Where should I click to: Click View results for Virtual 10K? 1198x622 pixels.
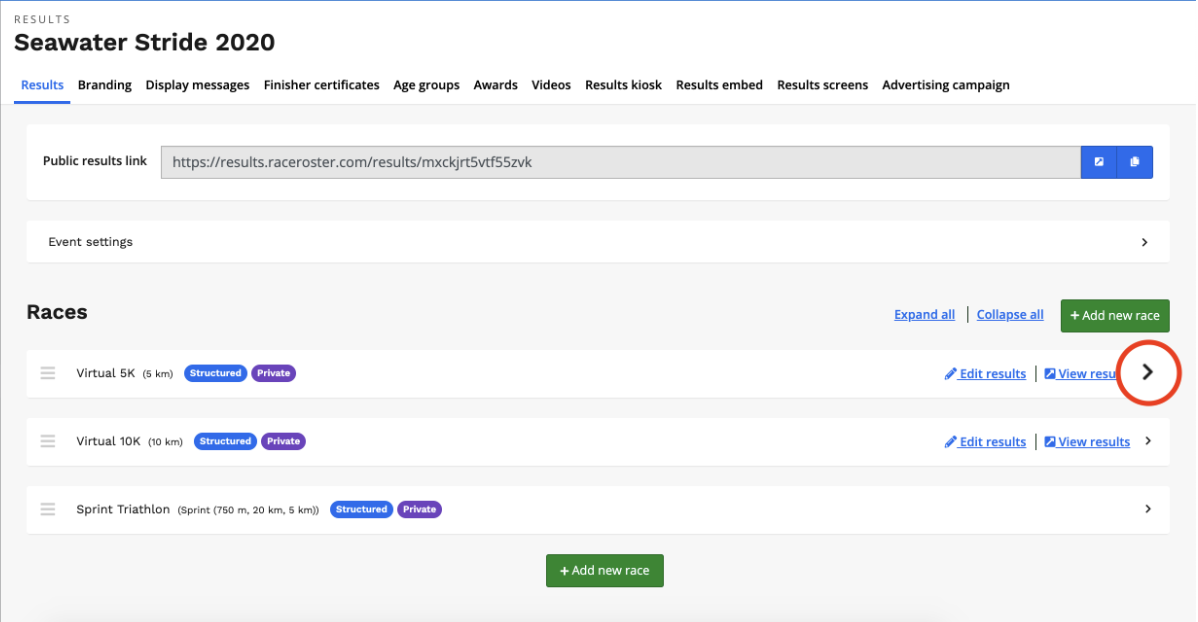click(x=1087, y=442)
